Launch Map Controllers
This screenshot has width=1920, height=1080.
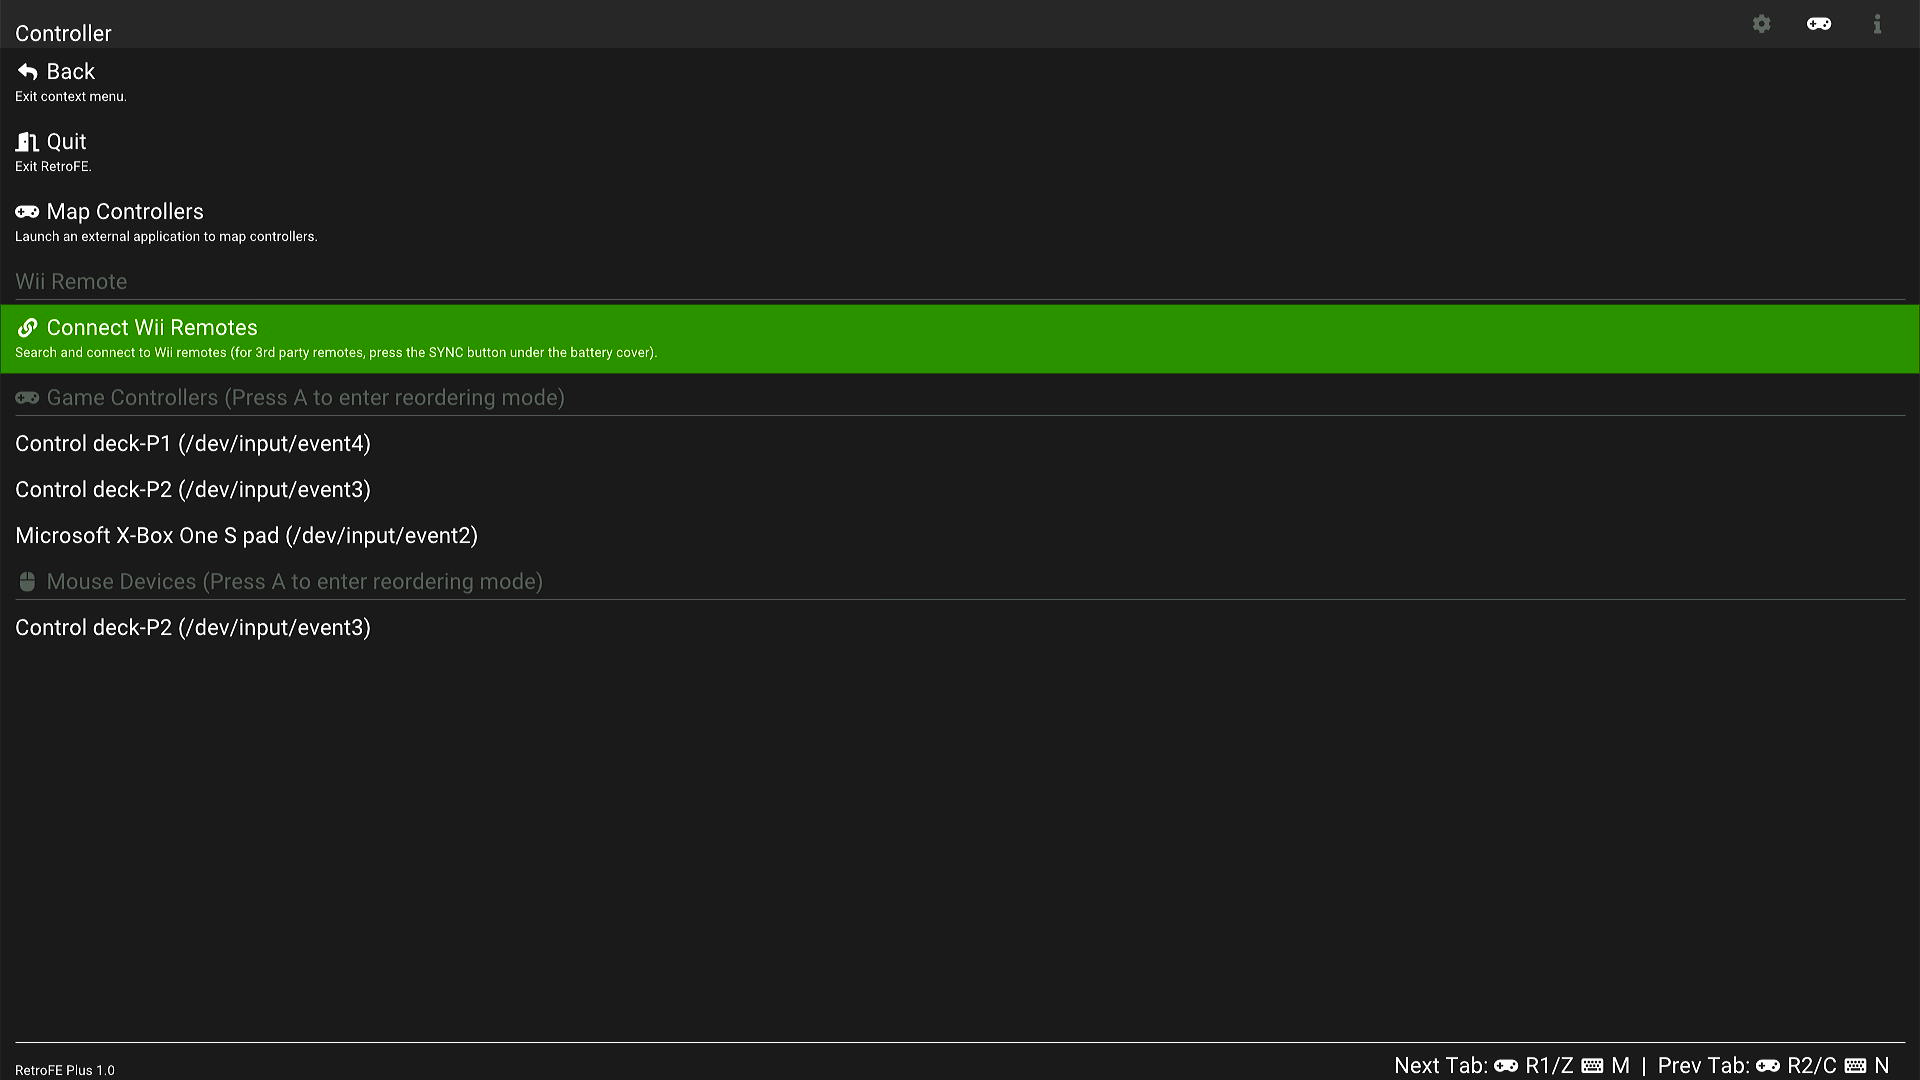coord(125,211)
